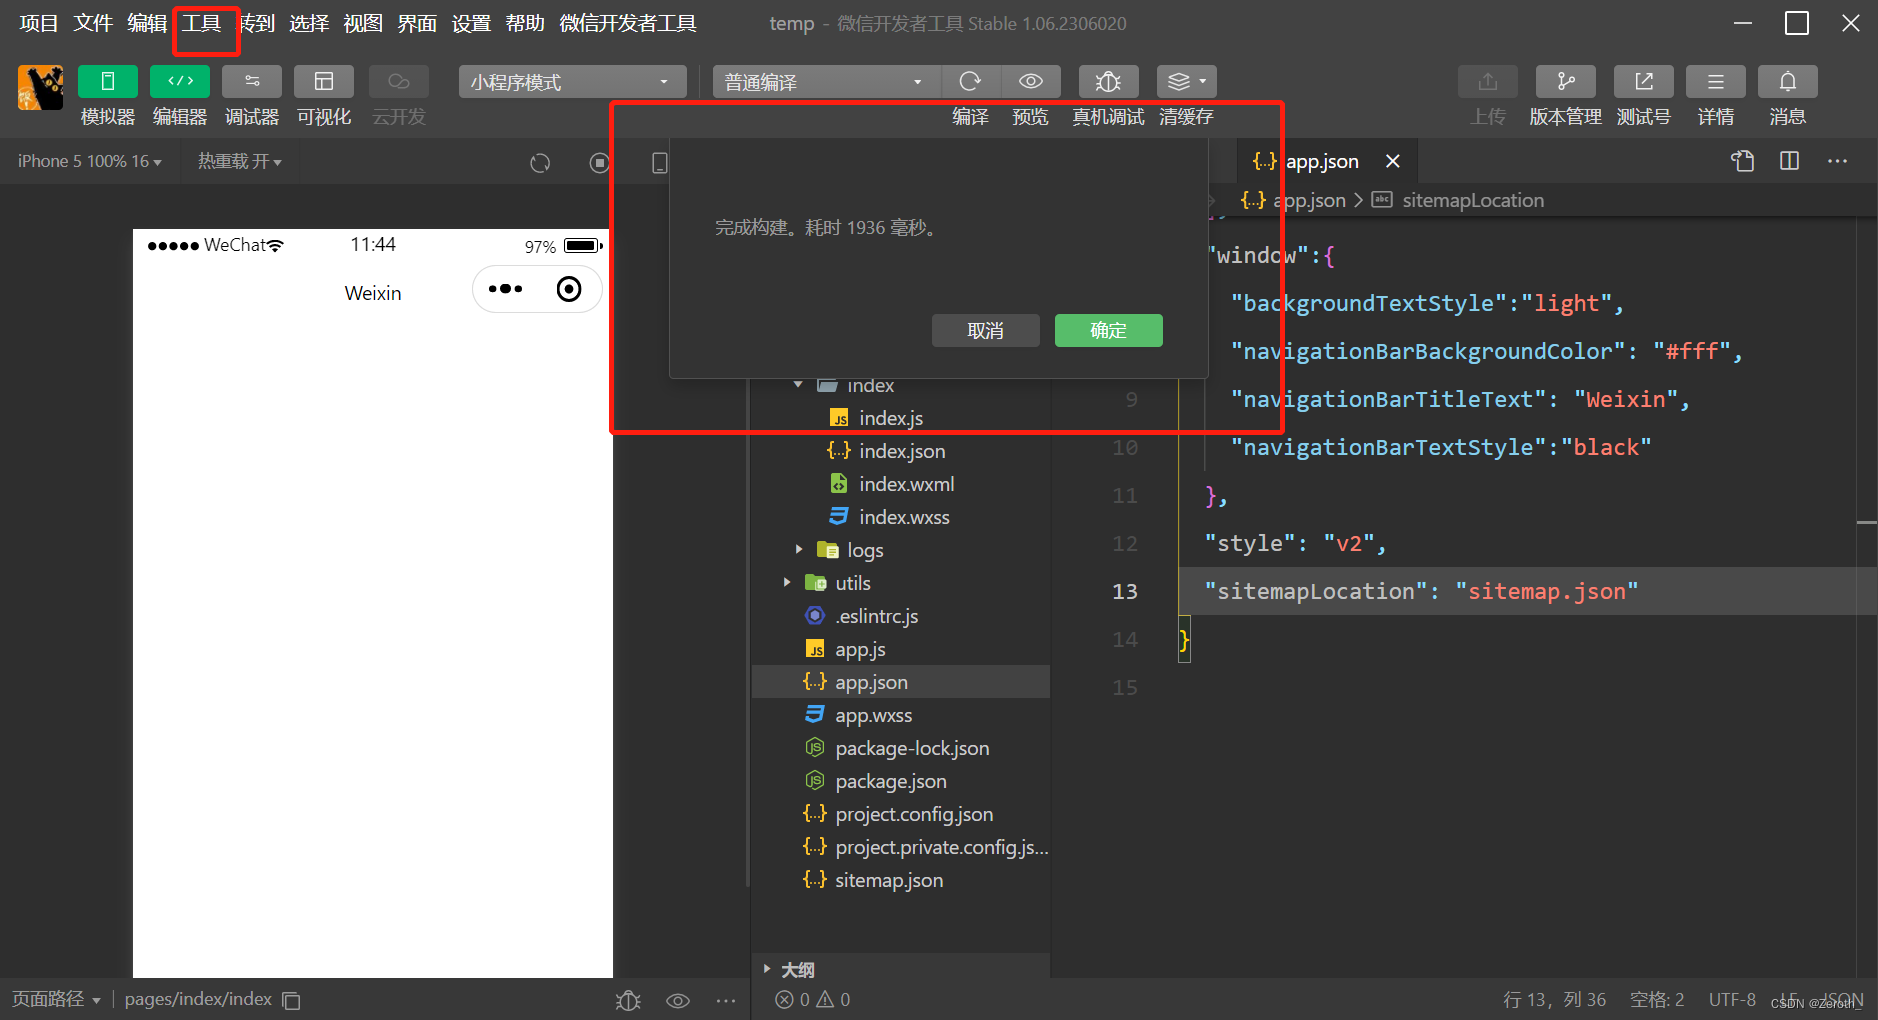Open the 工具 menu
The image size is (1878, 1020).
click(204, 23)
